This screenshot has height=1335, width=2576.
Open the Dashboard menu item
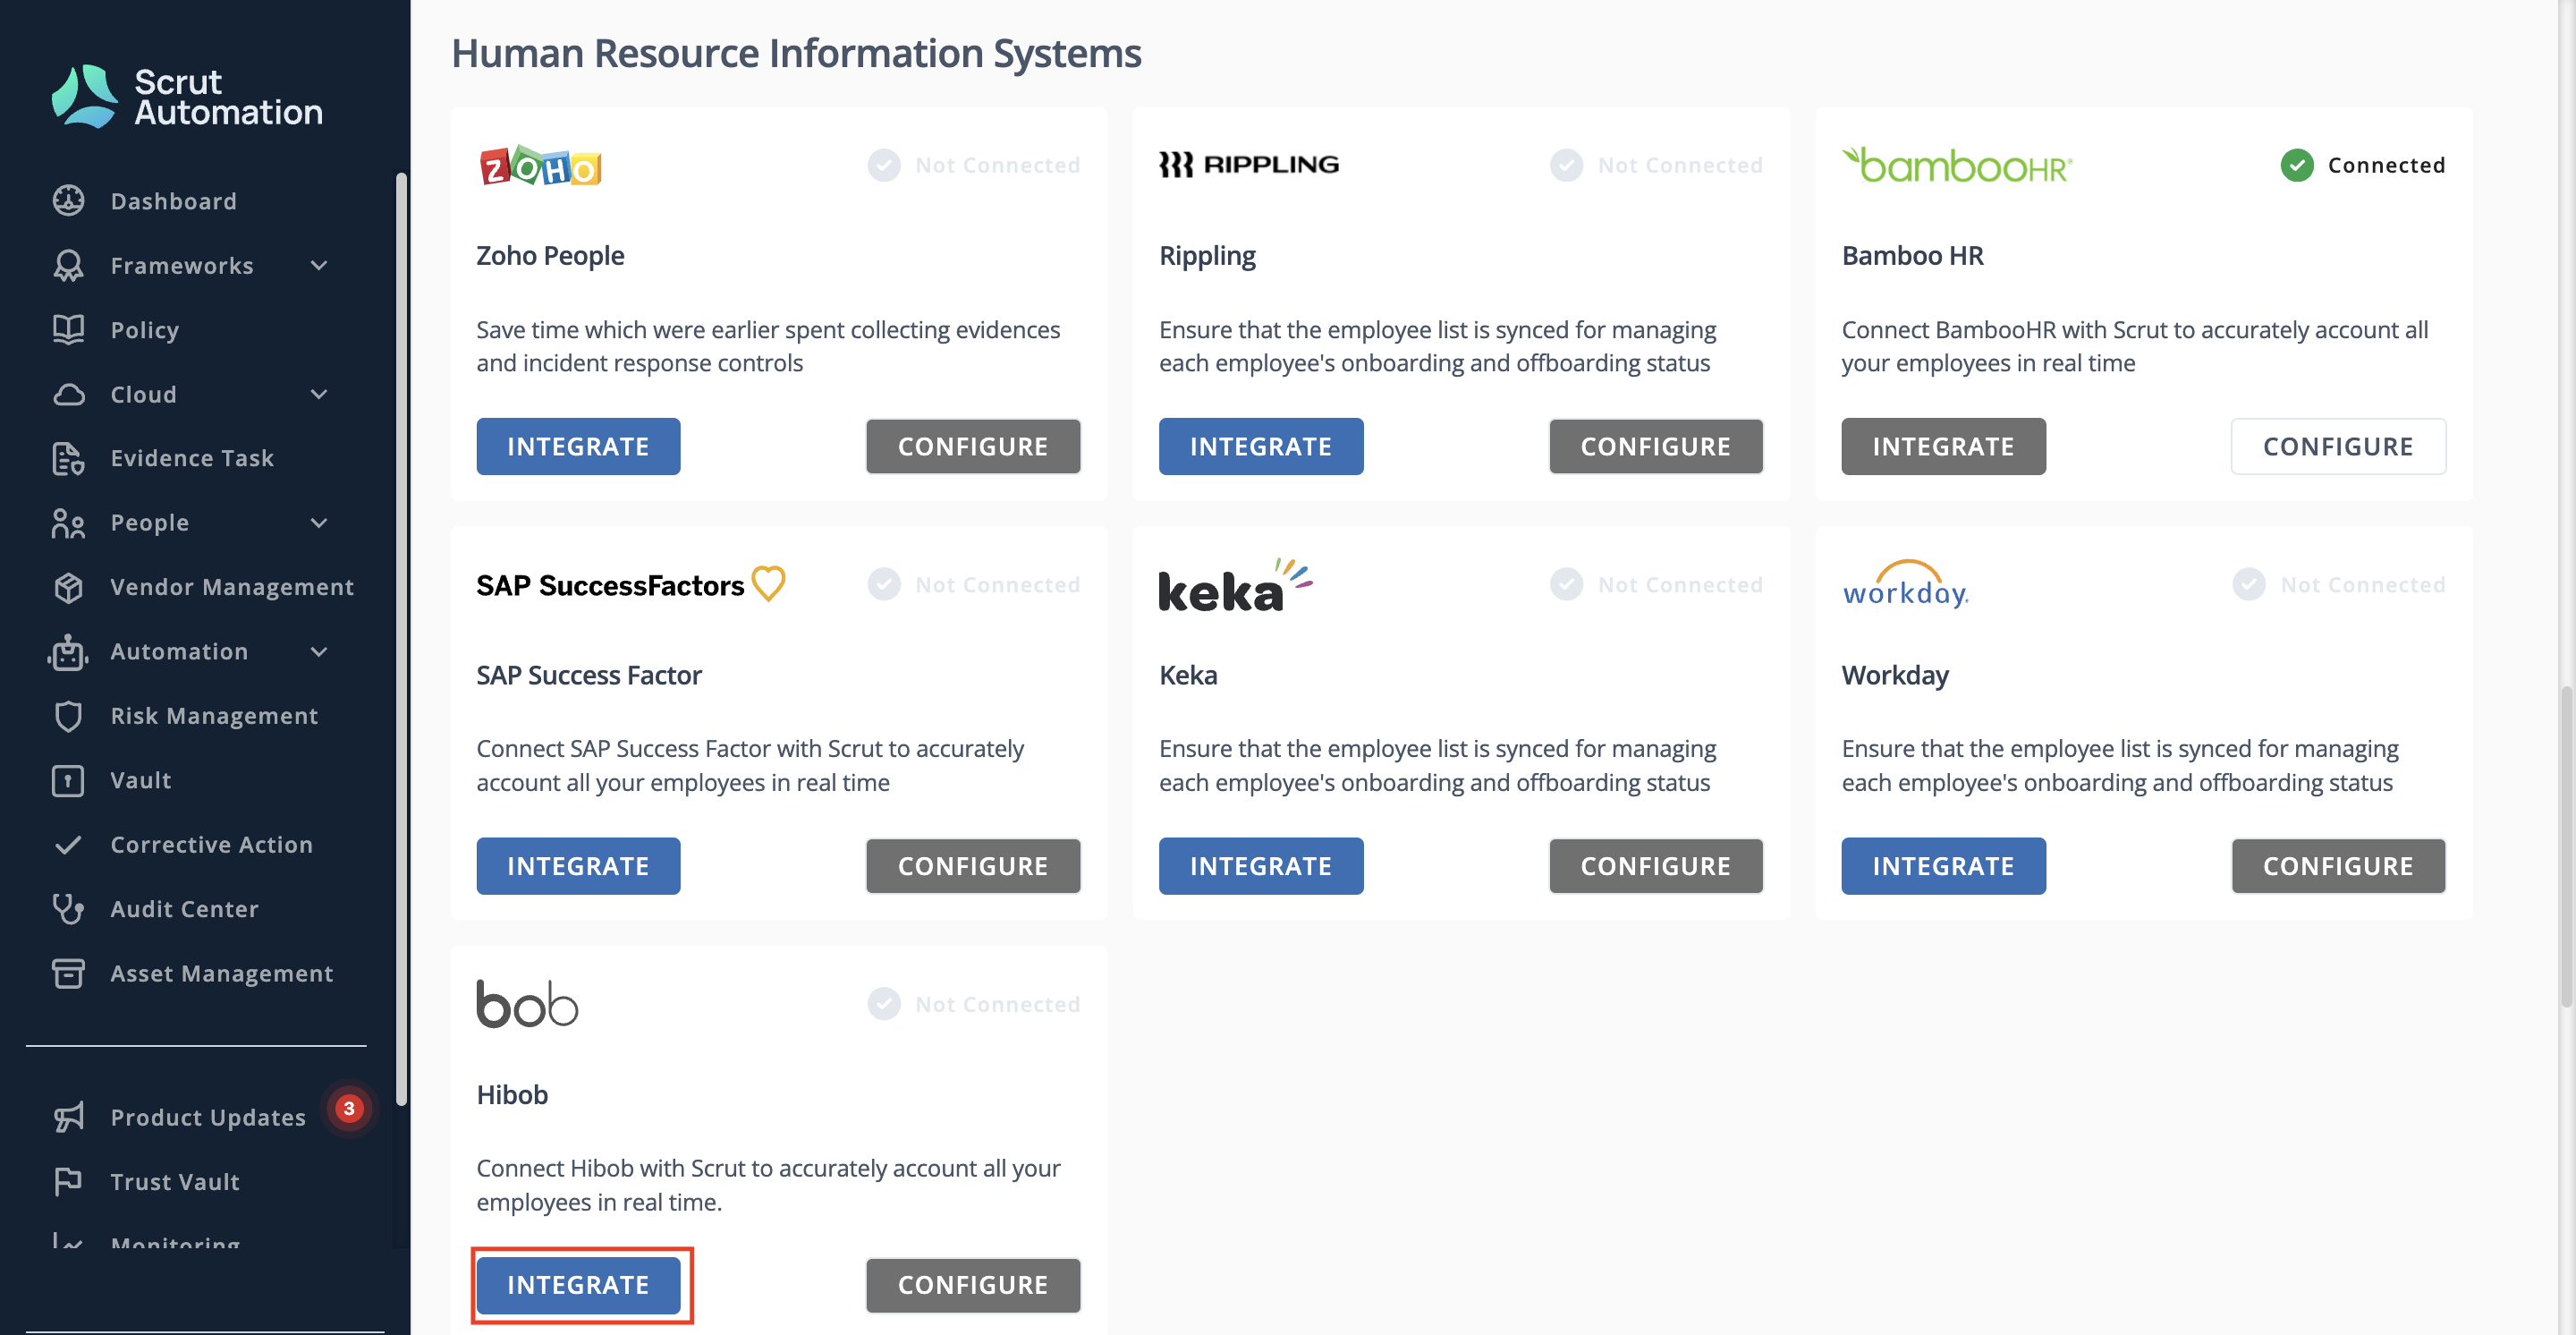click(174, 201)
